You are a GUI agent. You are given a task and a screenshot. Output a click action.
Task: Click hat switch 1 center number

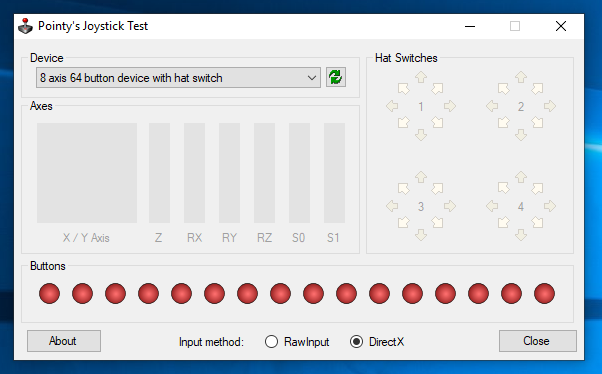(x=421, y=106)
